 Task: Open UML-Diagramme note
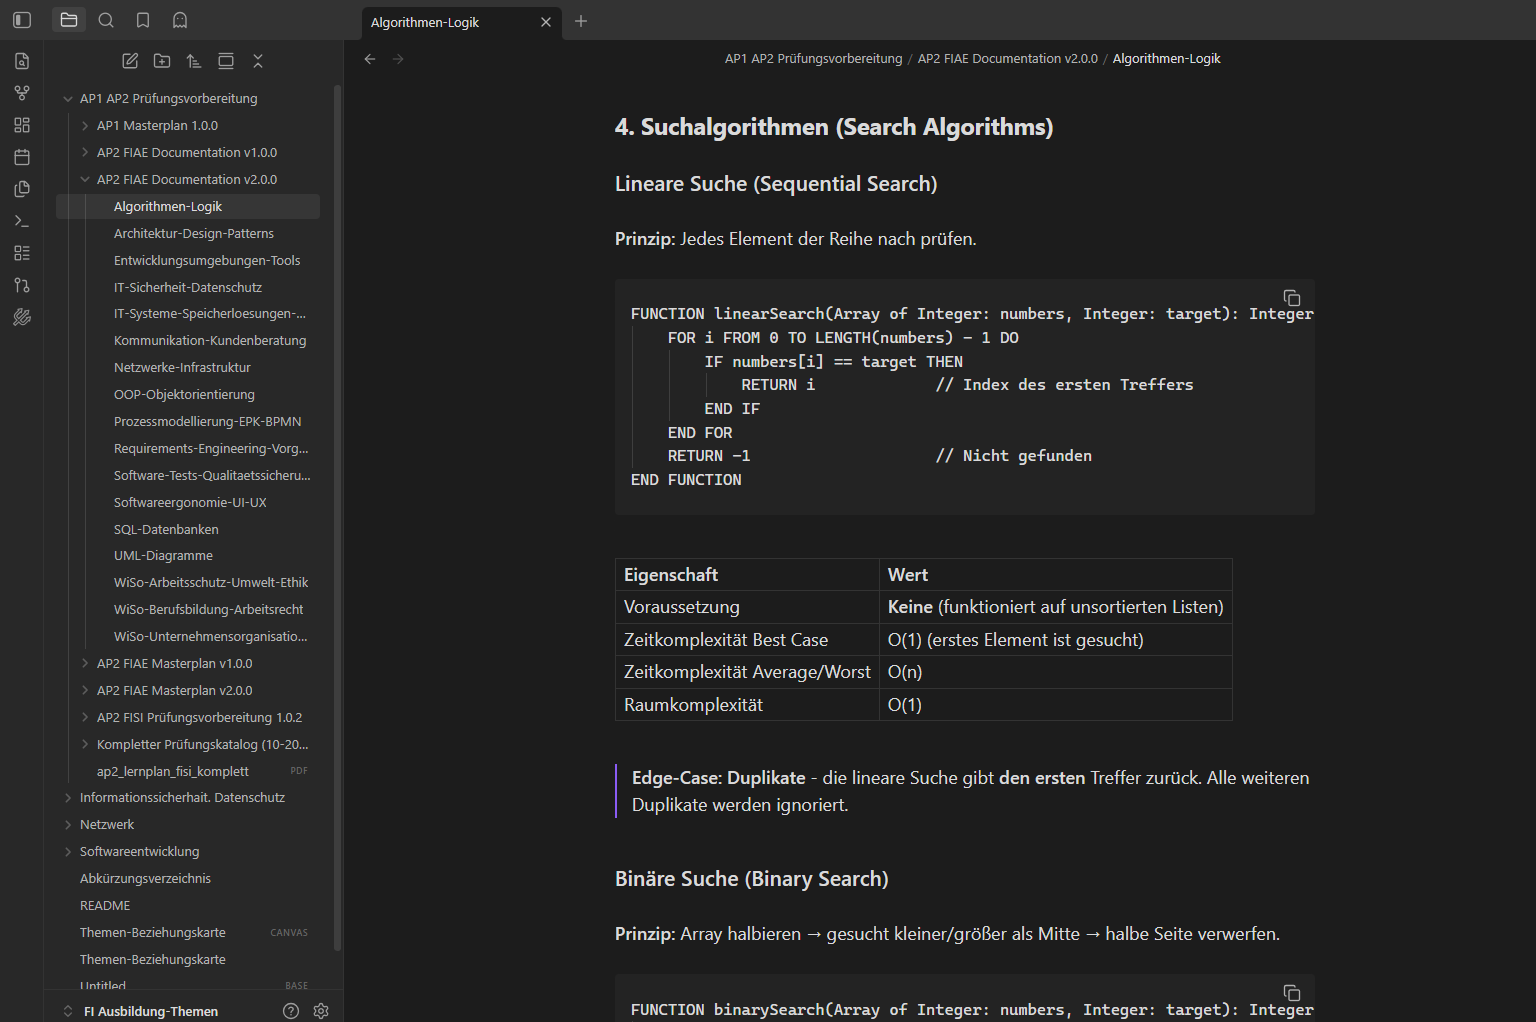point(163,555)
